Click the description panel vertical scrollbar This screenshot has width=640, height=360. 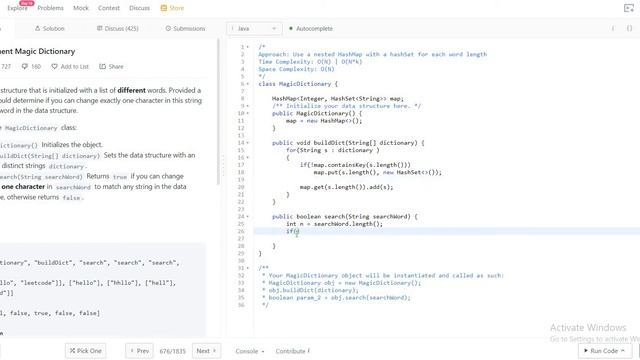point(218,112)
